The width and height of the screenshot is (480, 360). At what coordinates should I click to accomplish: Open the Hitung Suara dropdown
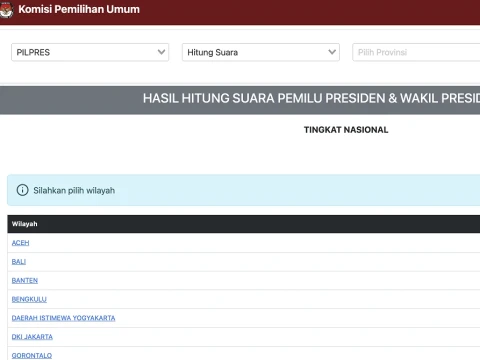[x=261, y=52]
